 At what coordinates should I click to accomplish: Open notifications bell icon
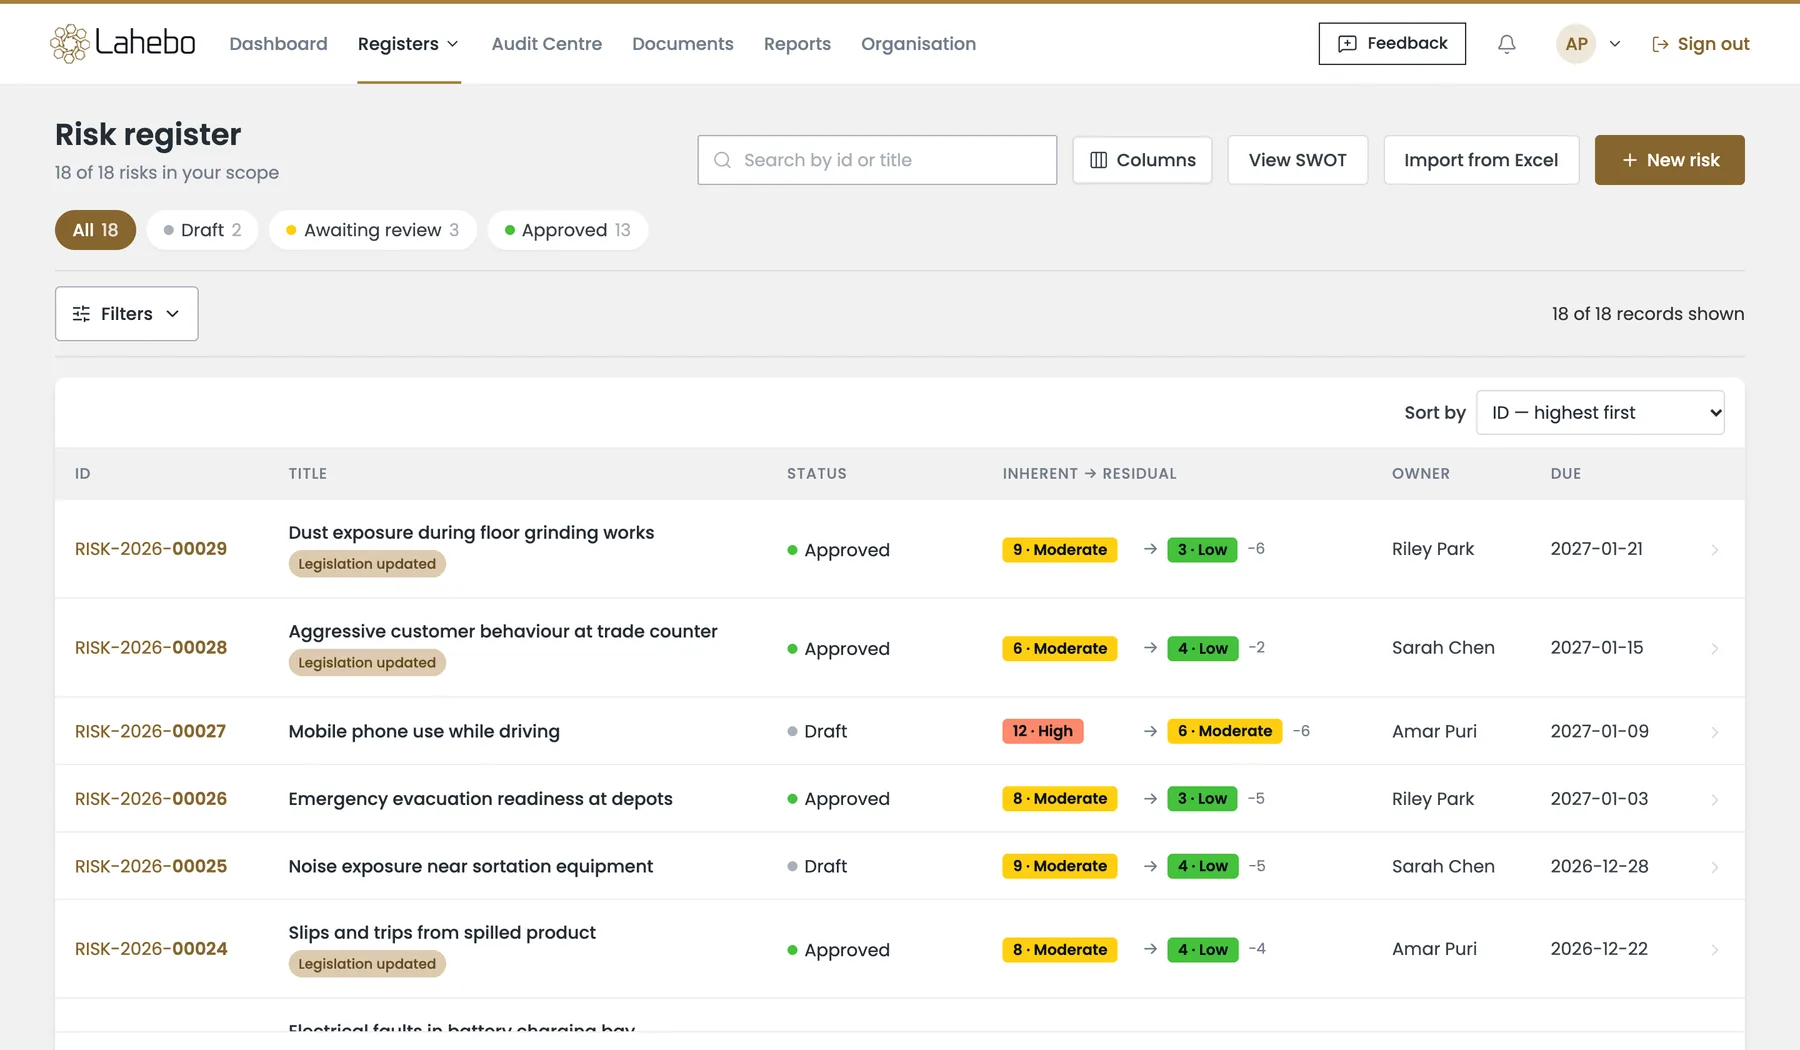(1506, 44)
